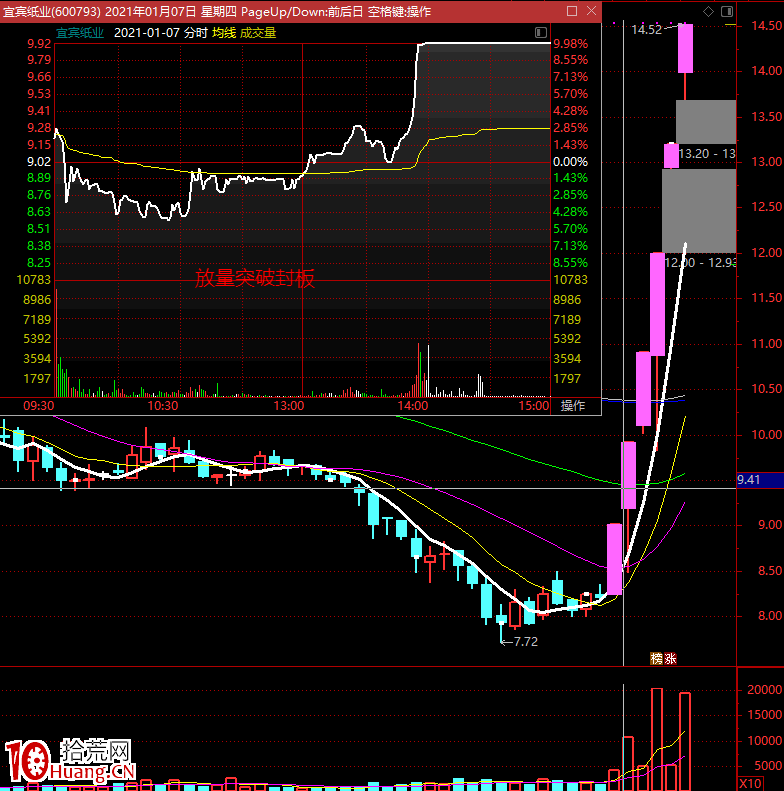784x791 pixels.
Task: Click the 09:30 time axis label
Action: (38, 406)
